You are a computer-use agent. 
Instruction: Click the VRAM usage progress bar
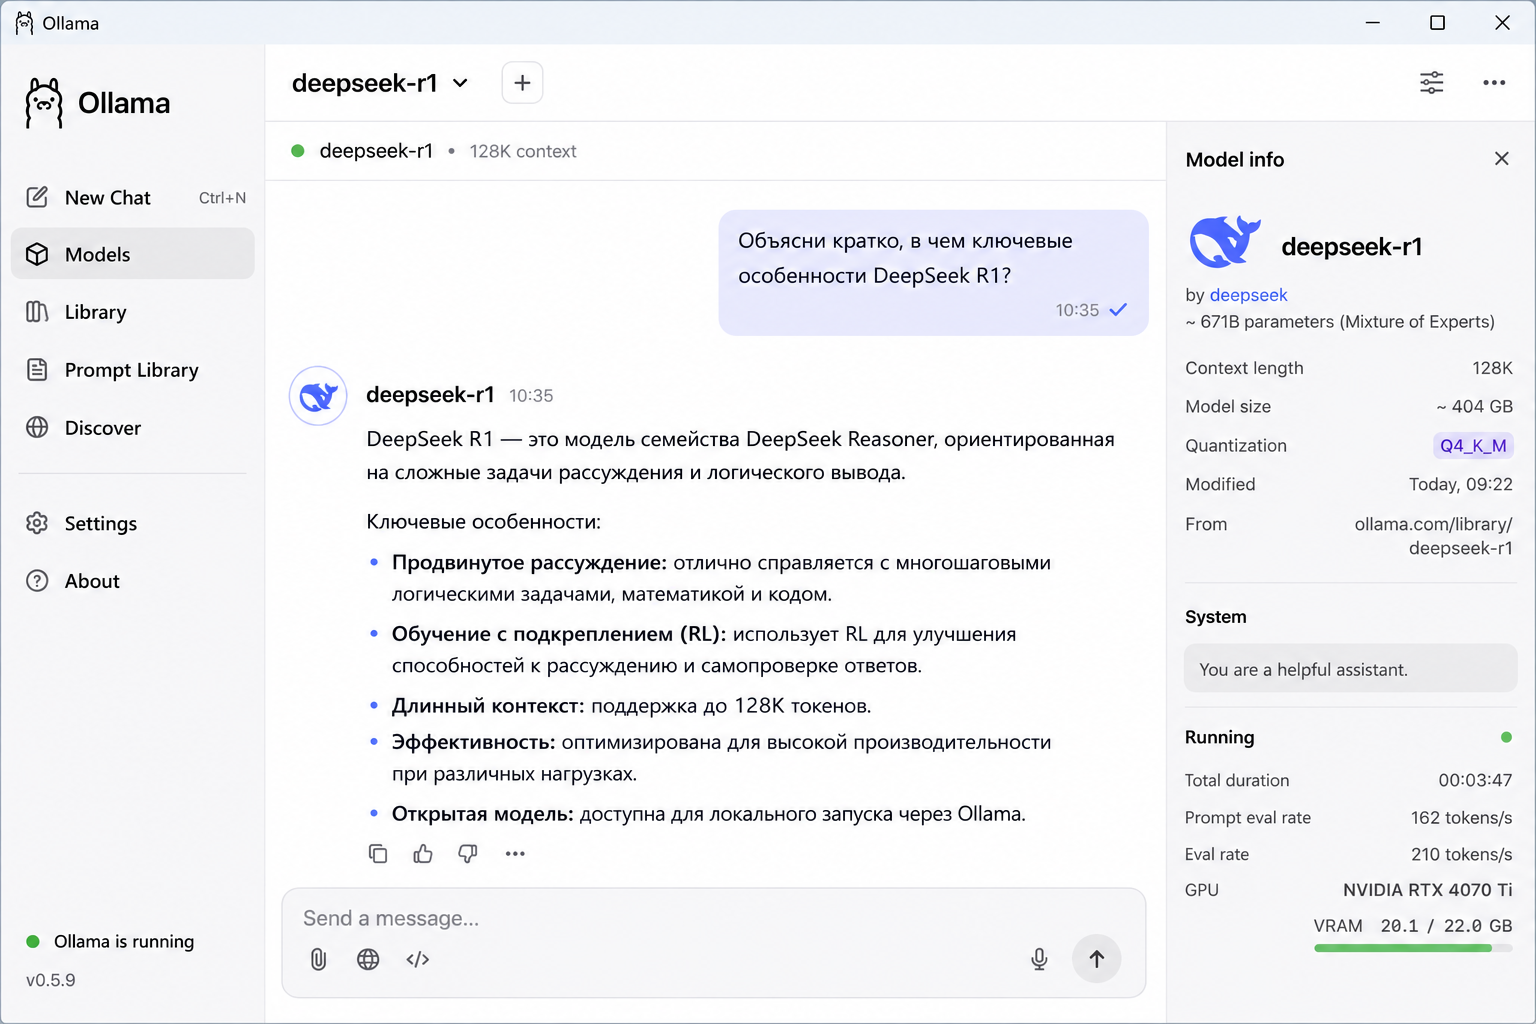[1412, 948]
